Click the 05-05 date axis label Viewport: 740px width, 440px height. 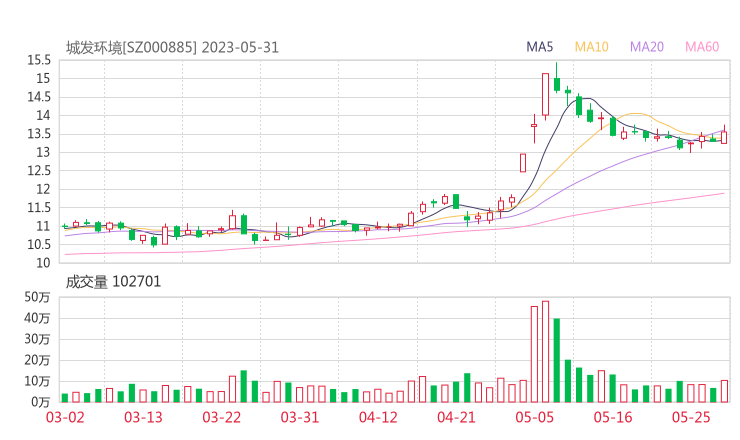point(534,417)
